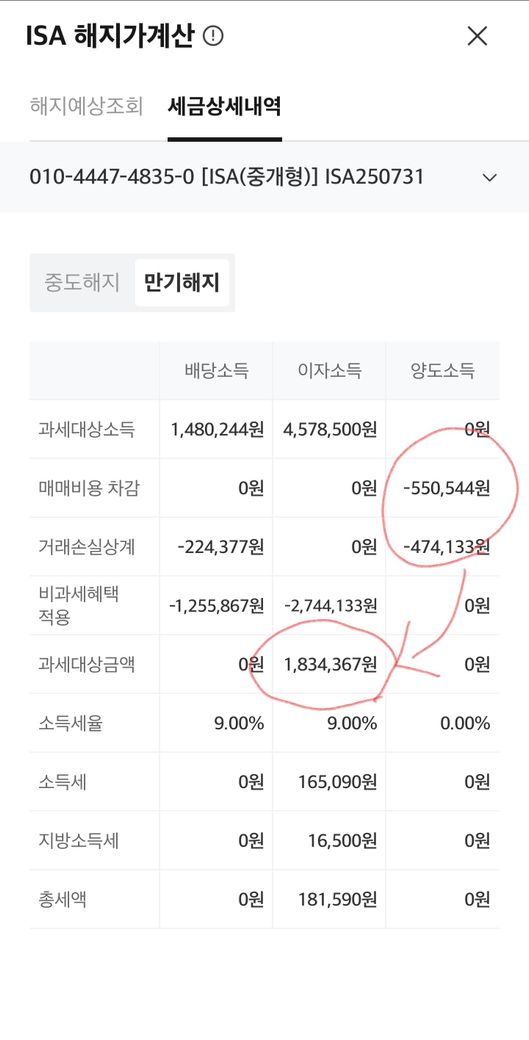Click the -474,133원 거래손실상계 cell
The image size is (529, 1040).
coord(447,547)
